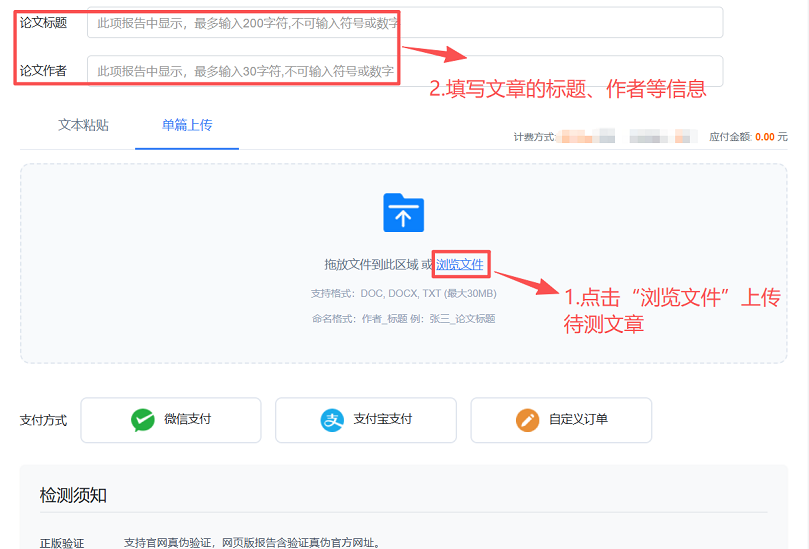The image size is (809, 549).
Task: Click the 应付金额 0.00 amount
Action: coord(764,137)
